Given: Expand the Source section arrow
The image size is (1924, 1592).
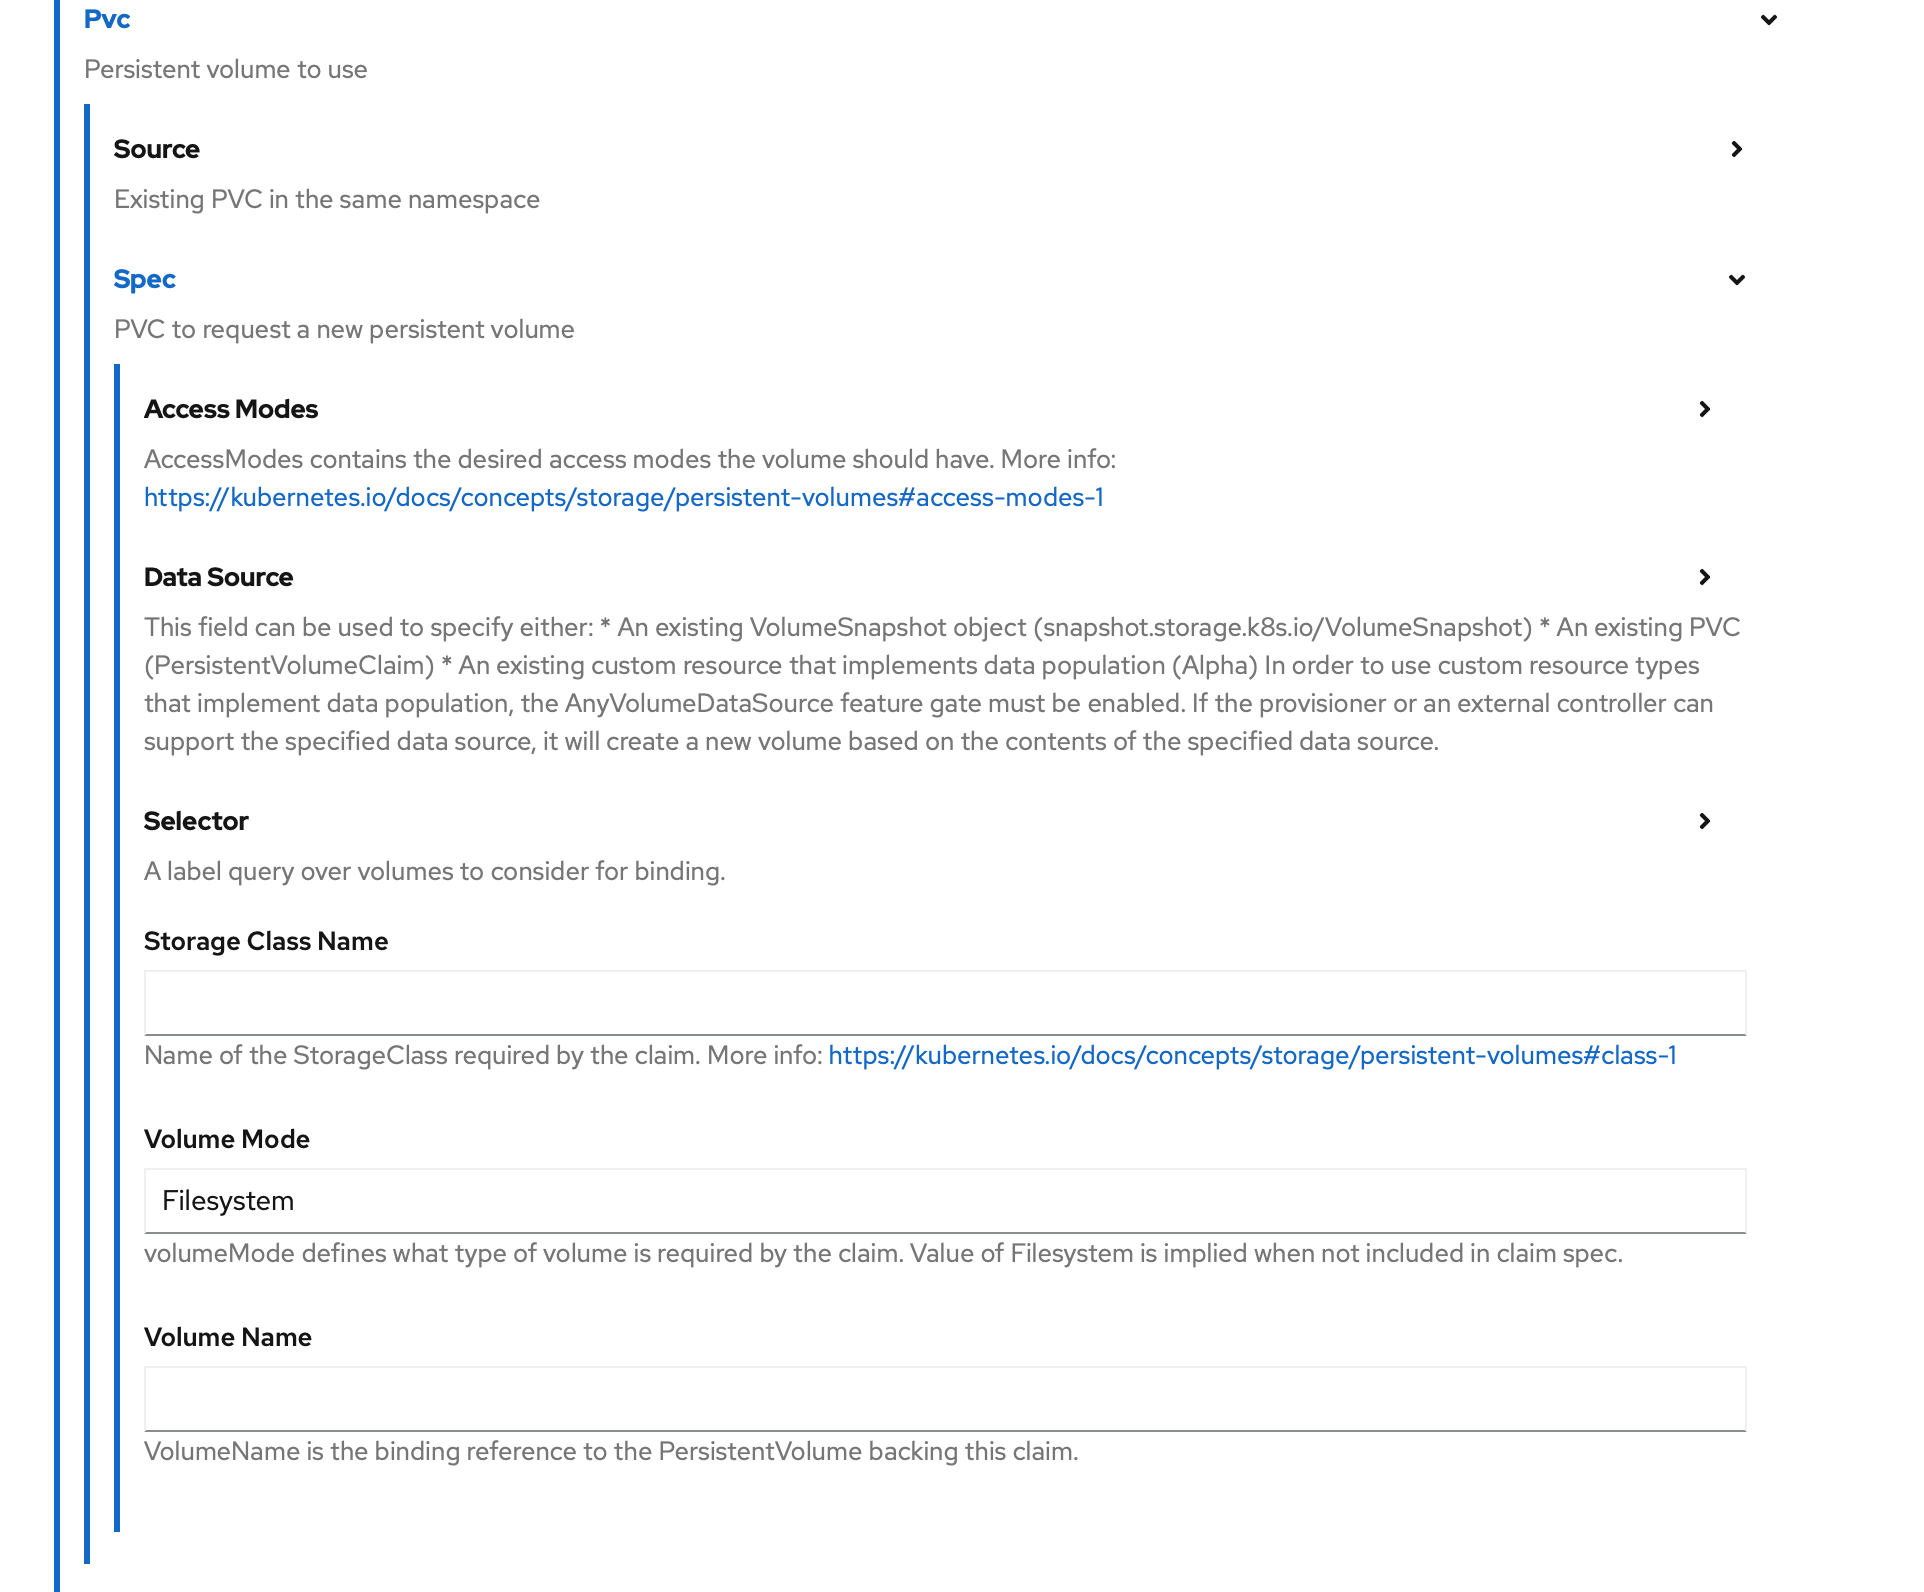Looking at the screenshot, I should [x=1737, y=149].
